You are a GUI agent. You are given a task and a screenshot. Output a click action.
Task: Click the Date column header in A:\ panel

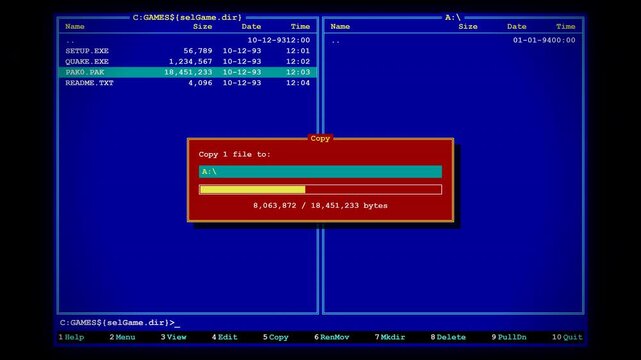click(517, 26)
